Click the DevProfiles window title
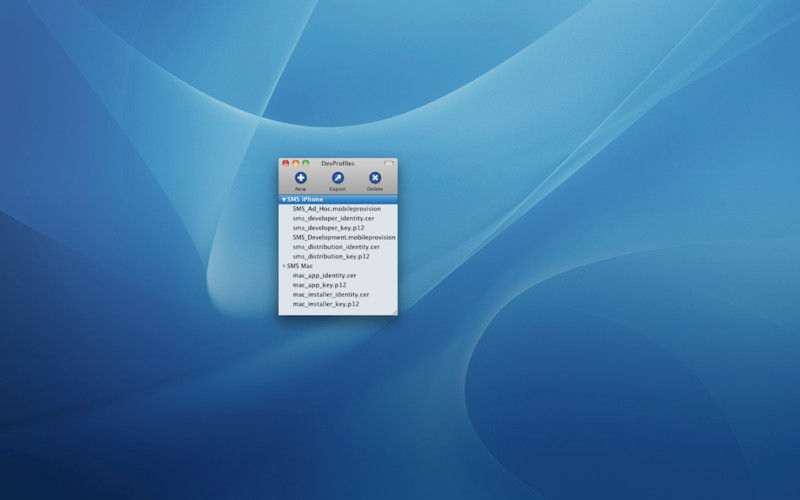 tap(338, 163)
